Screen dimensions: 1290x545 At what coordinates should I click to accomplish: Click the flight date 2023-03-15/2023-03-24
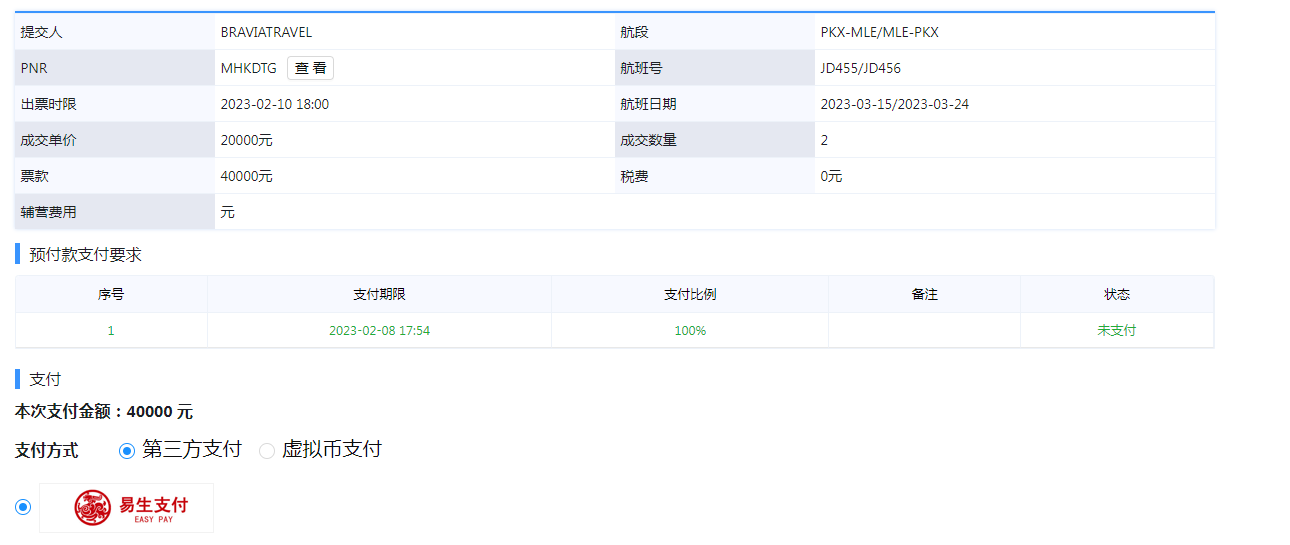(x=894, y=104)
